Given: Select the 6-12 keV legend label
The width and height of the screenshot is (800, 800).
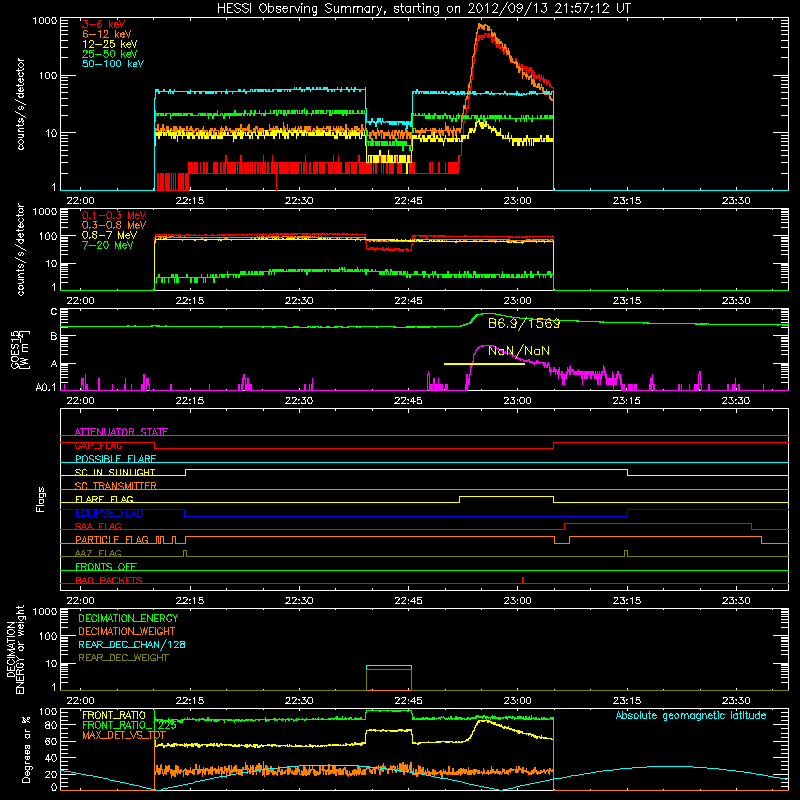Looking at the screenshot, I should [107, 34].
